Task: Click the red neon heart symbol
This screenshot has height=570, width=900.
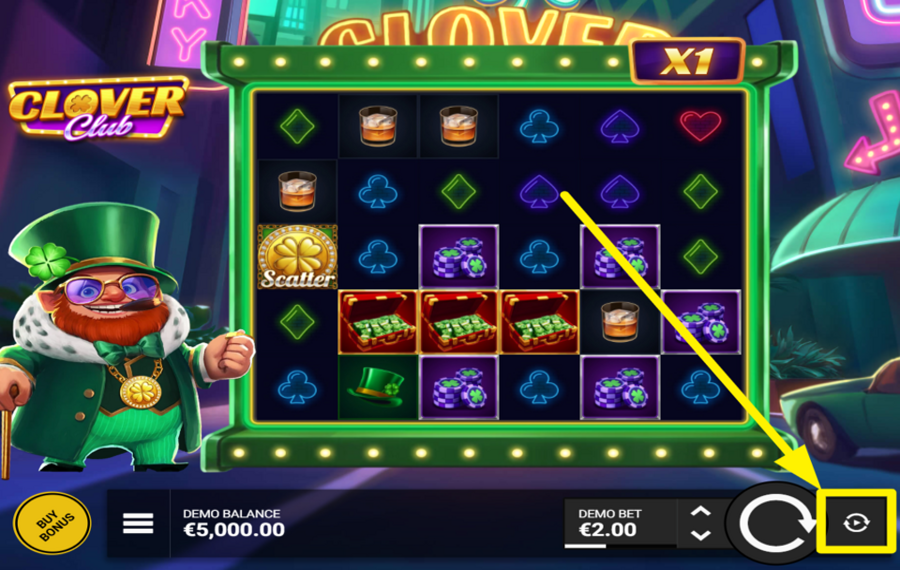Action: pyautogui.click(x=700, y=125)
